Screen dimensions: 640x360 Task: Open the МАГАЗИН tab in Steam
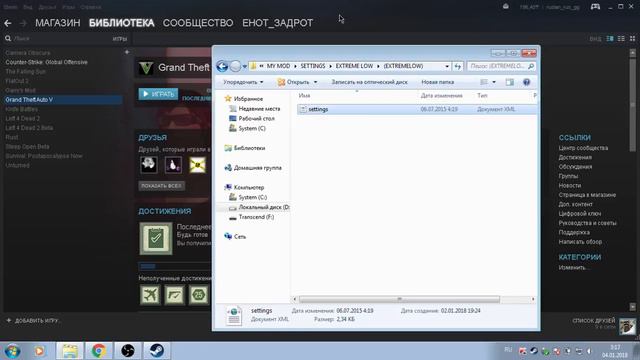(x=58, y=23)
